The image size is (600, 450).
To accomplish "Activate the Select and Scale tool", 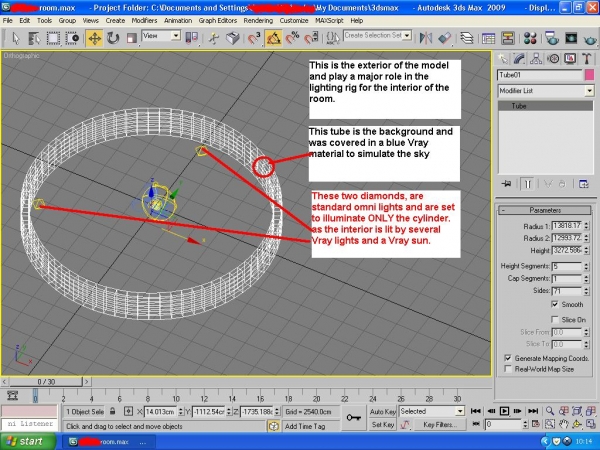I will [x=132, y=38].
